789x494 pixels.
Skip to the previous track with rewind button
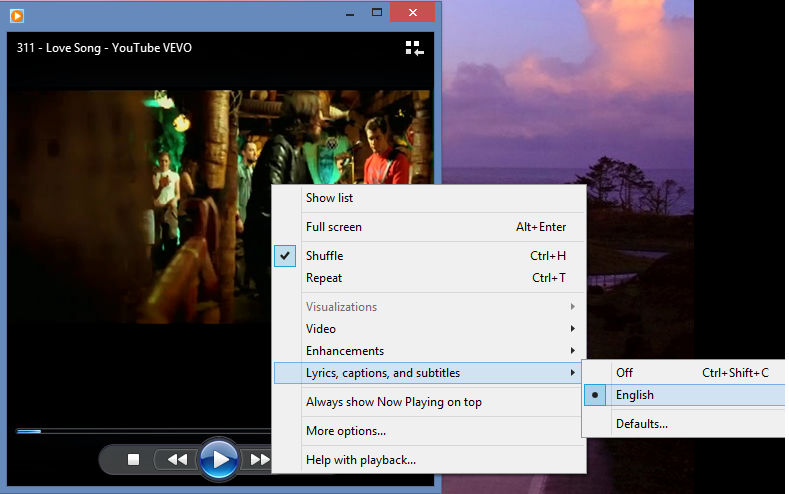coord(177,459)
